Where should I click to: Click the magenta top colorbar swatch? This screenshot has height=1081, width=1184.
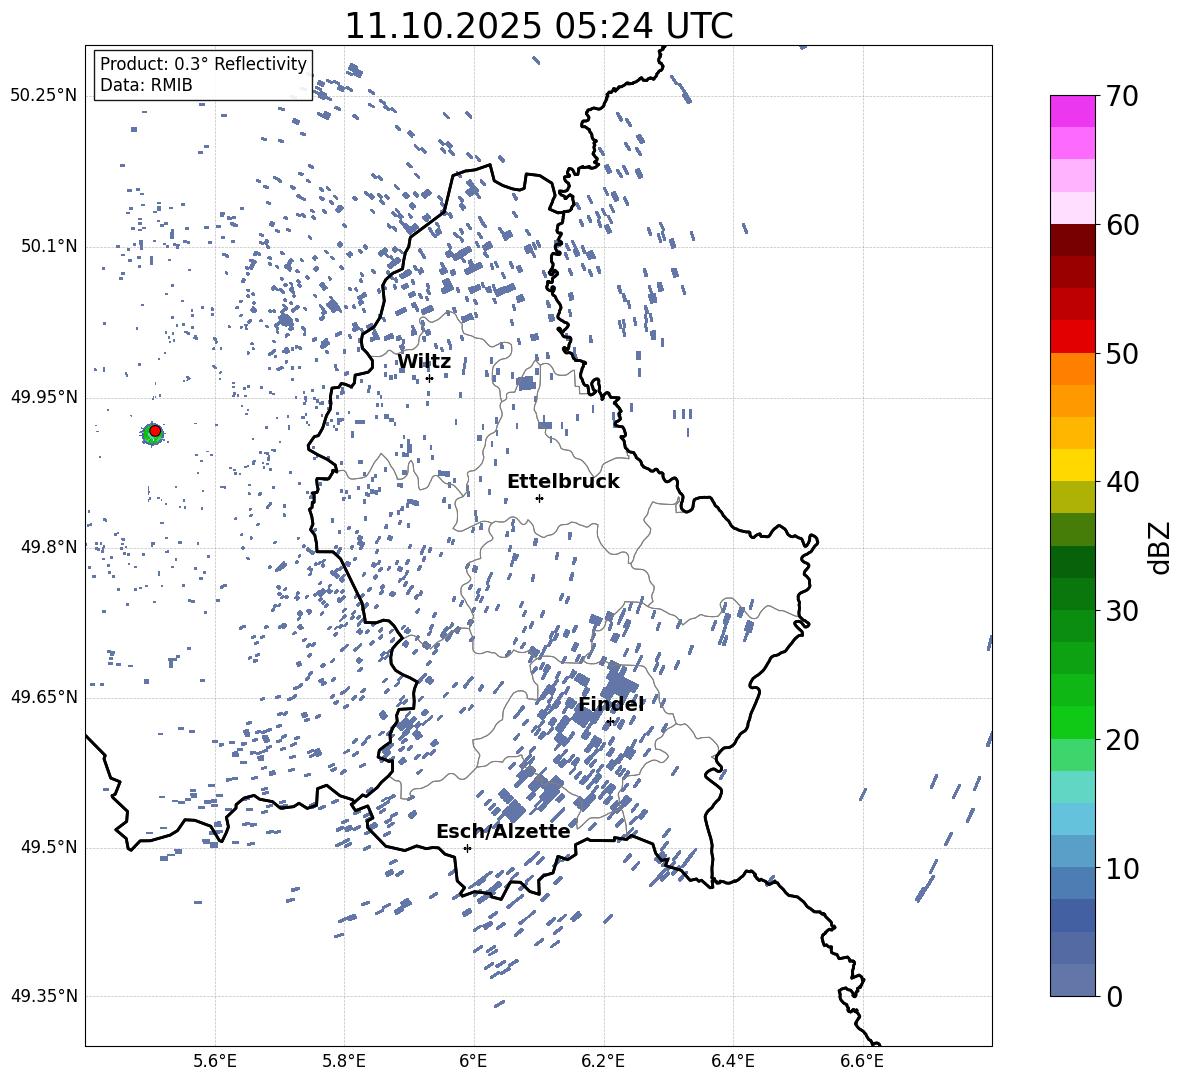tap(1072, 111)
